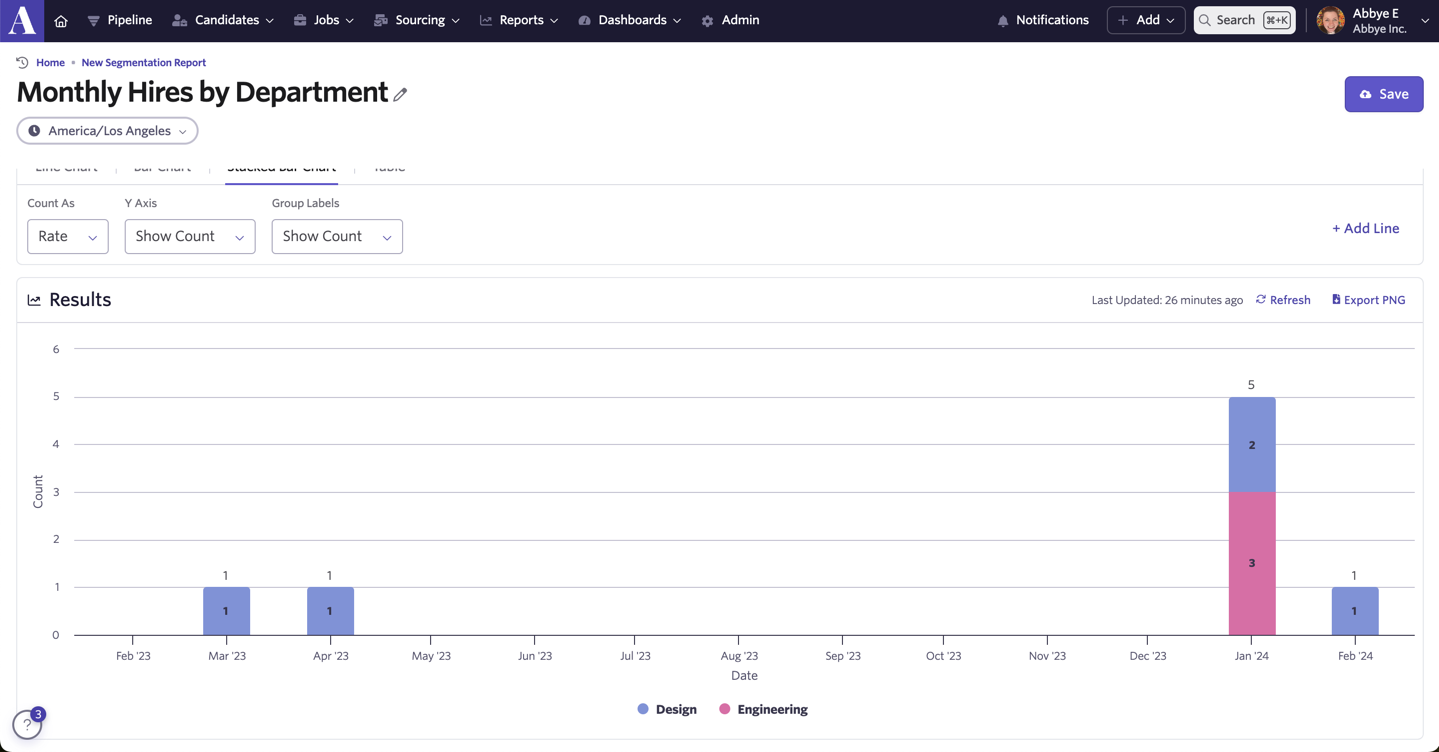Open the Dashboards dropdown
The image size is (1439, 752).
(x=630, y=20)
